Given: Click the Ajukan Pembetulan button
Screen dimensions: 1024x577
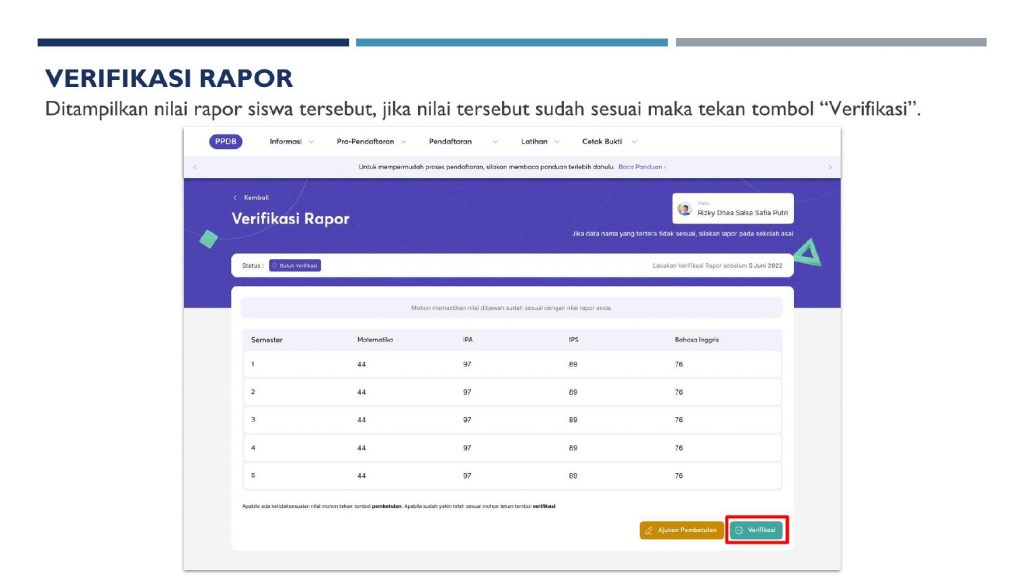Looking at the screenshot, I should [x=681, y=530].
